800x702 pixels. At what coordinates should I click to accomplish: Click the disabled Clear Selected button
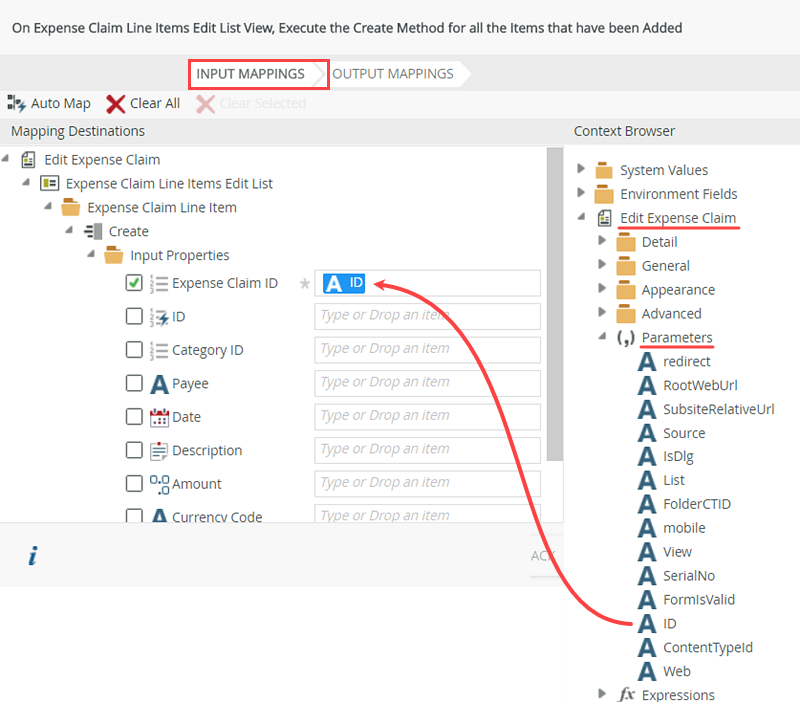click(251, 104)
